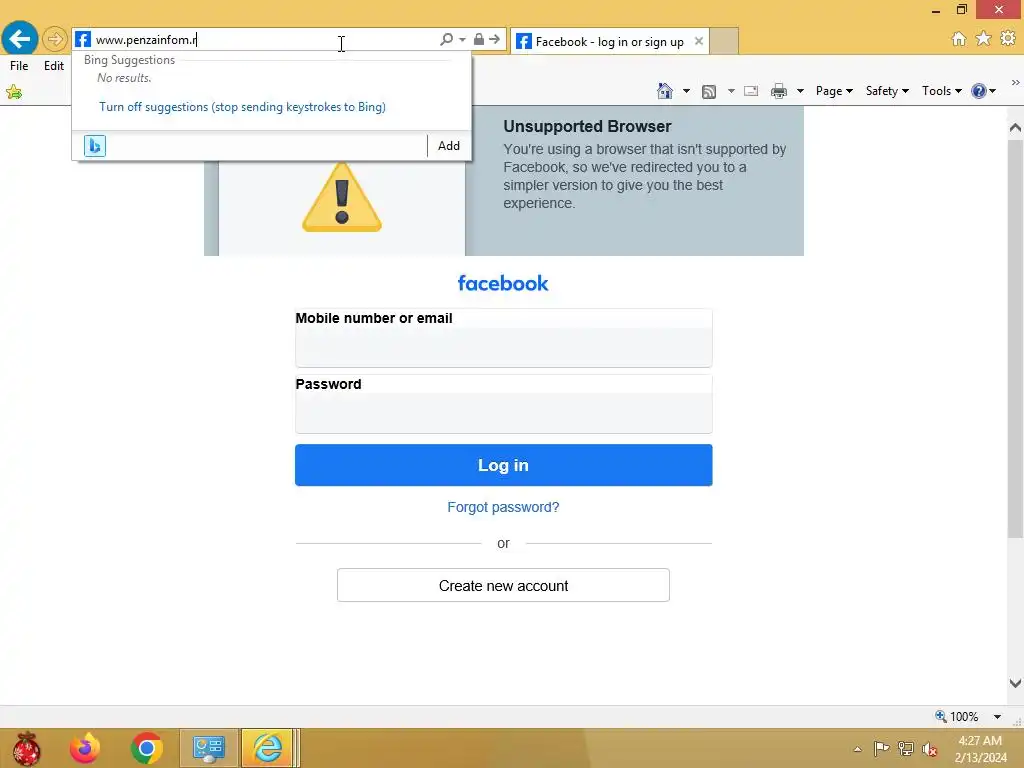Click the Unsupported Browser heading
This screenshot has width=1024, height=768.
coord(587,126)
